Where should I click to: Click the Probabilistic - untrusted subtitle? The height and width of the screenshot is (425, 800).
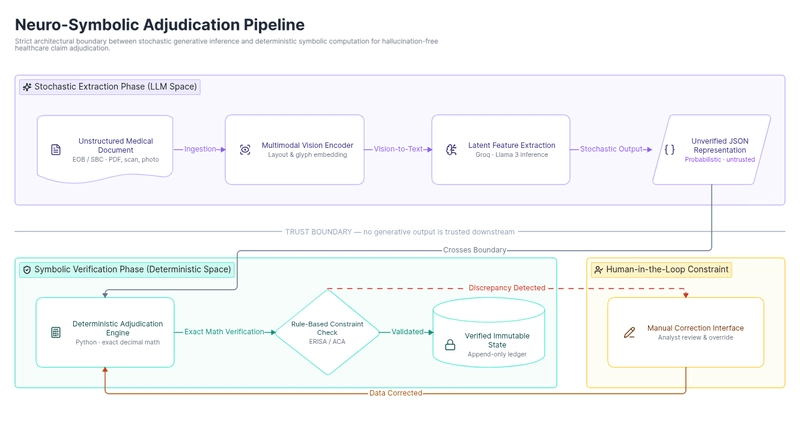[720, 160]
